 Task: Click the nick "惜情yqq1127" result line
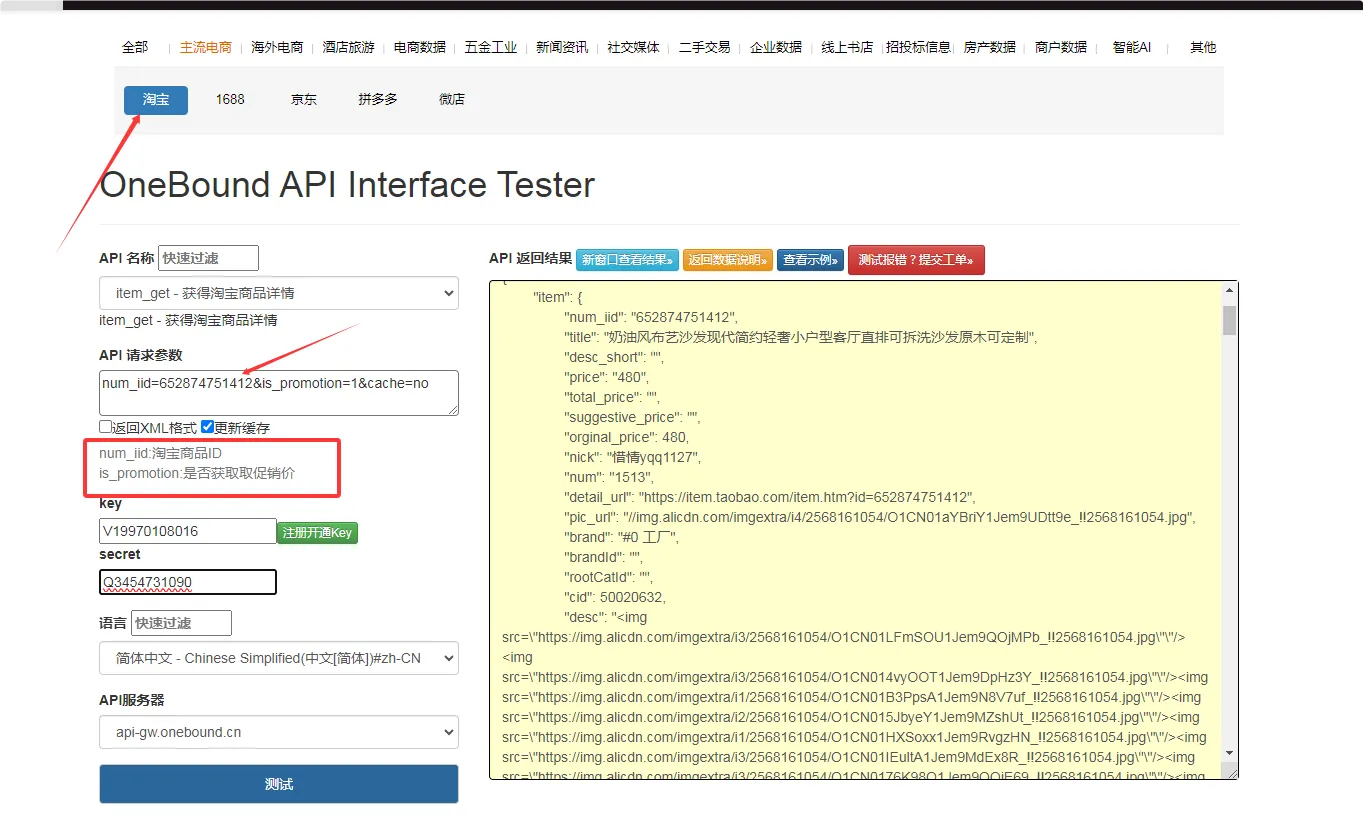[633, 457]
